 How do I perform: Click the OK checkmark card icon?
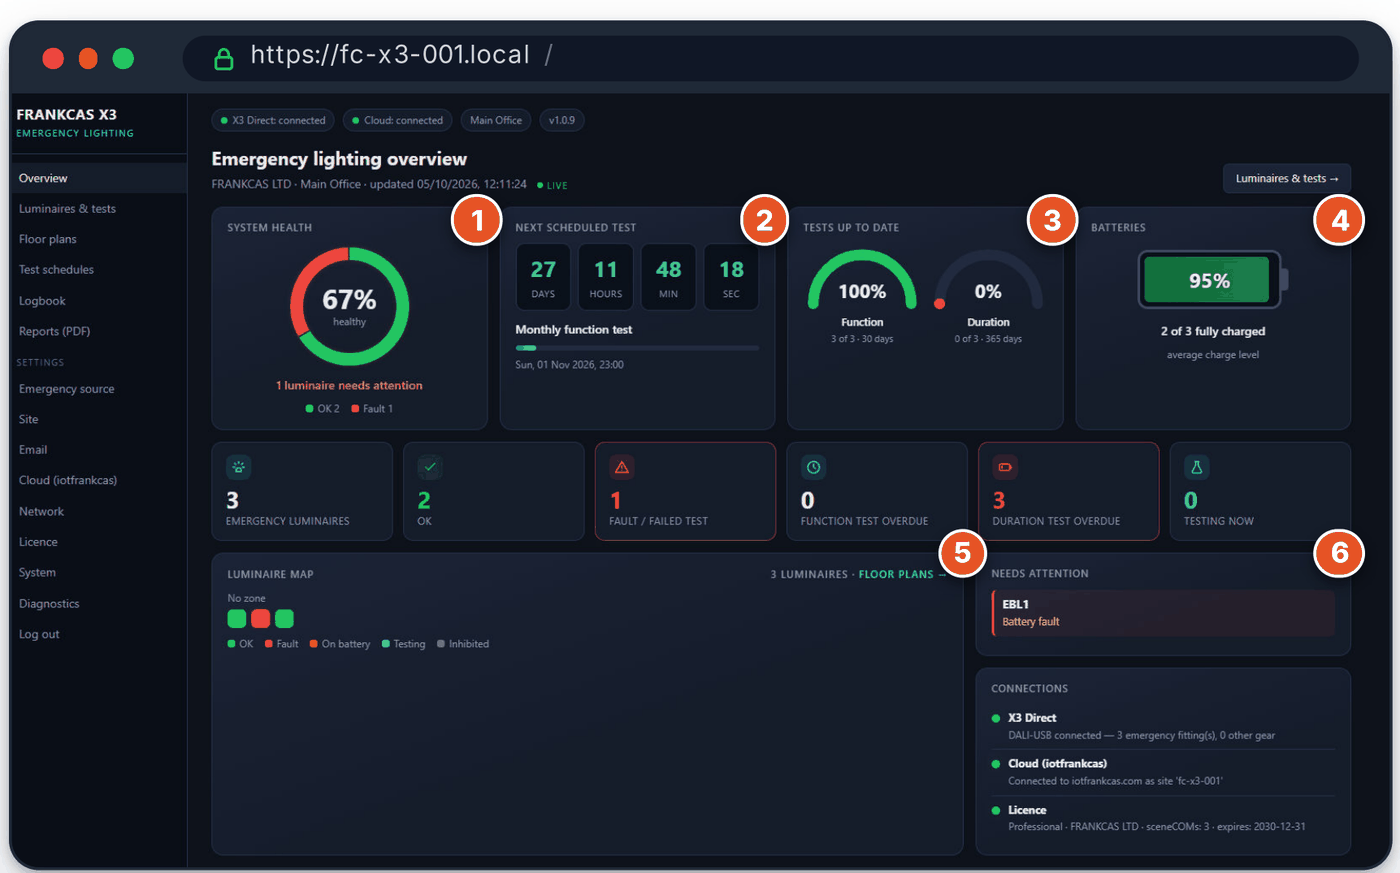(430, 467)
